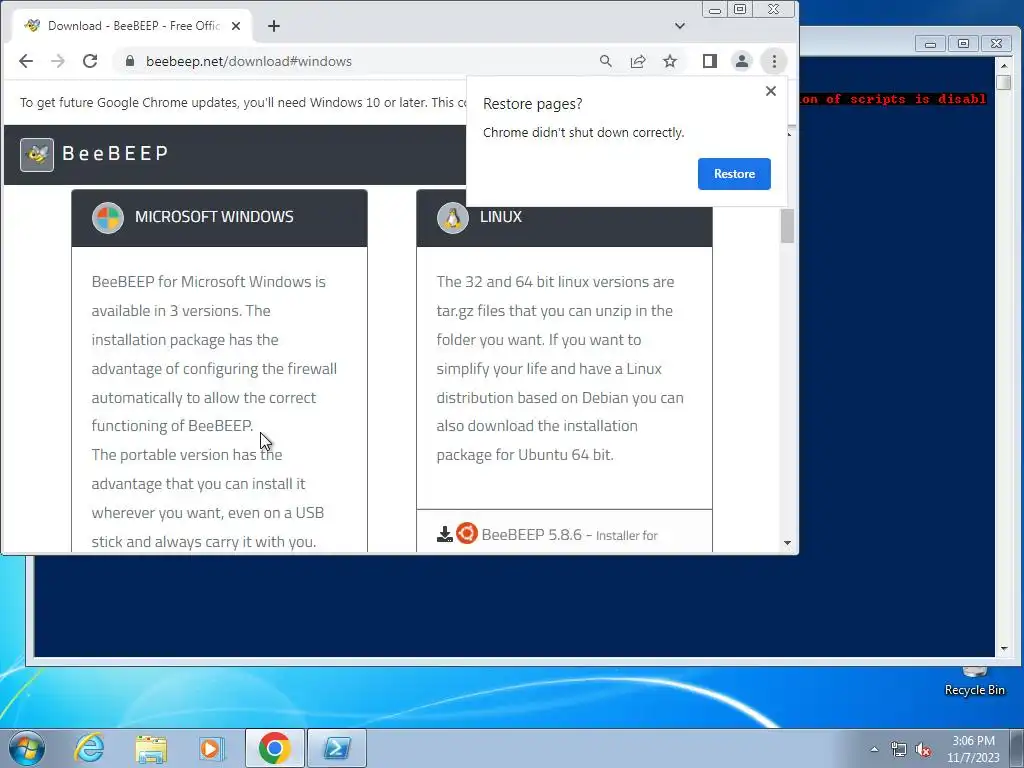The height and width of the screenshot is (768, 1024).
Task: Open the address bar search magnifier
Action: 605,61
